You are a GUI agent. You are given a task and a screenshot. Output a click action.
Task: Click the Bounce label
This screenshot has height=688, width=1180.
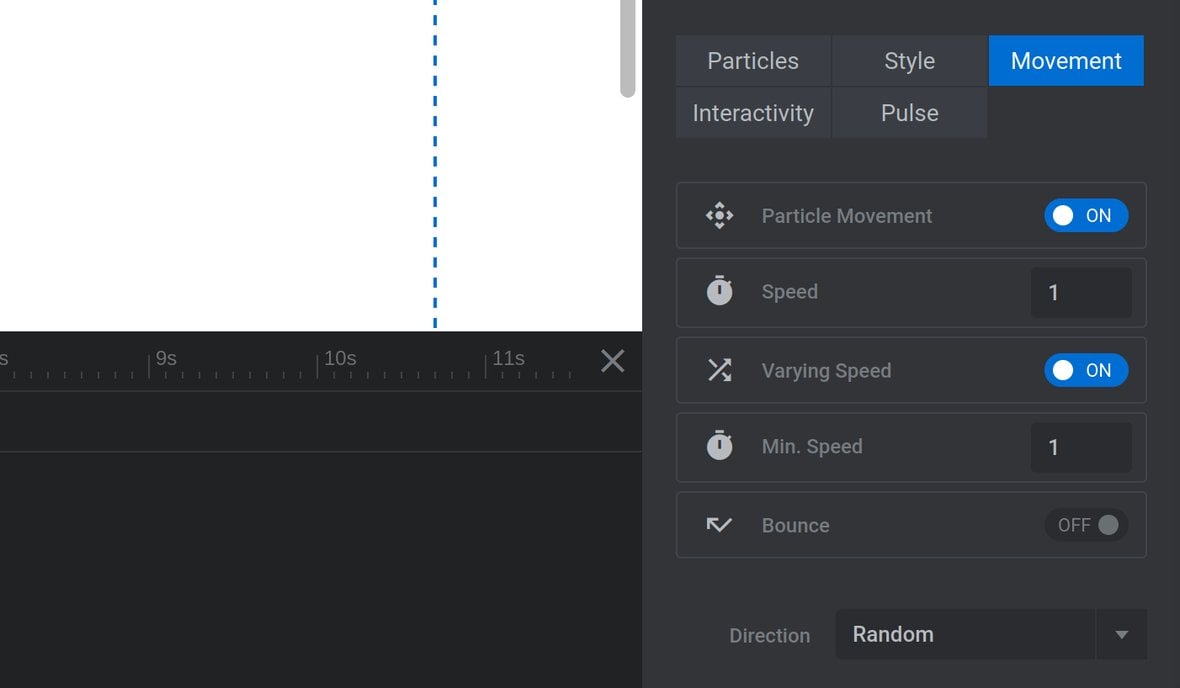tap(795, 525)
